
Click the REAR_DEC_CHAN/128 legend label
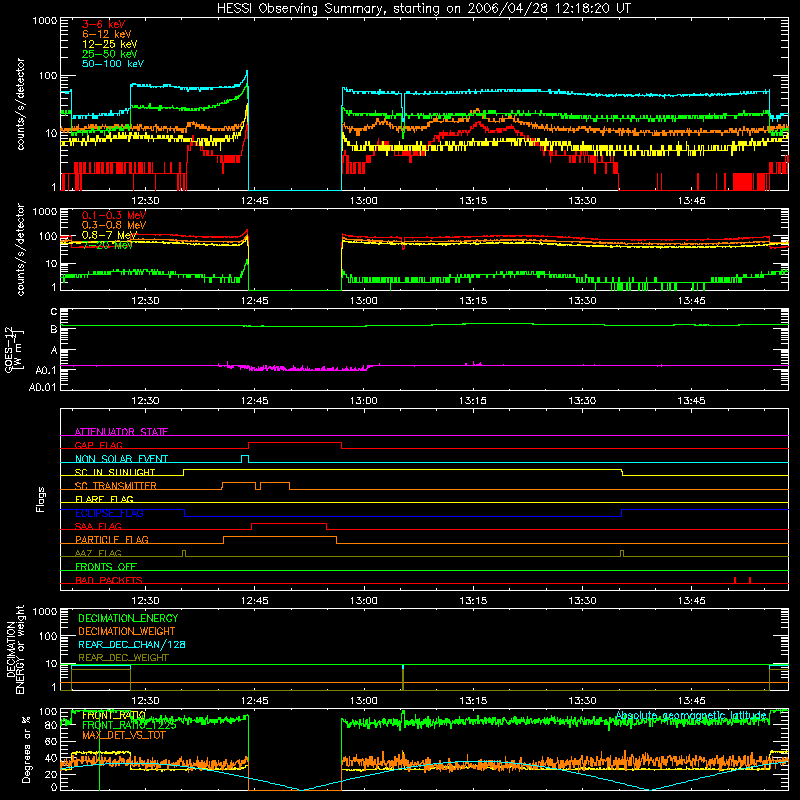point(132,644)
